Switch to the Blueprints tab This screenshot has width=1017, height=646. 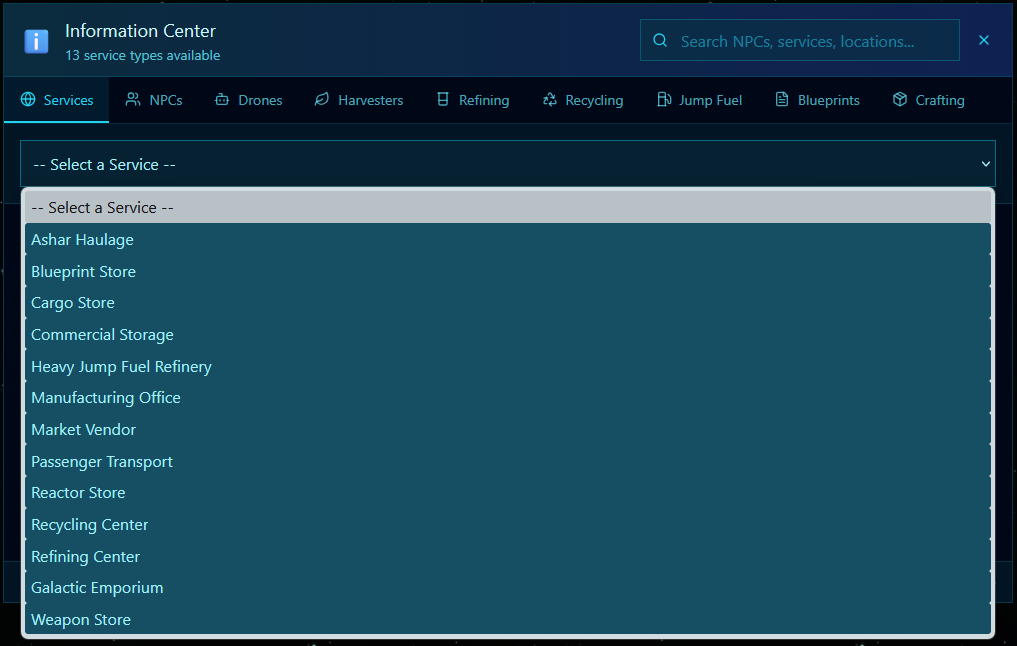pyautogui.click(x=817, y=100)
